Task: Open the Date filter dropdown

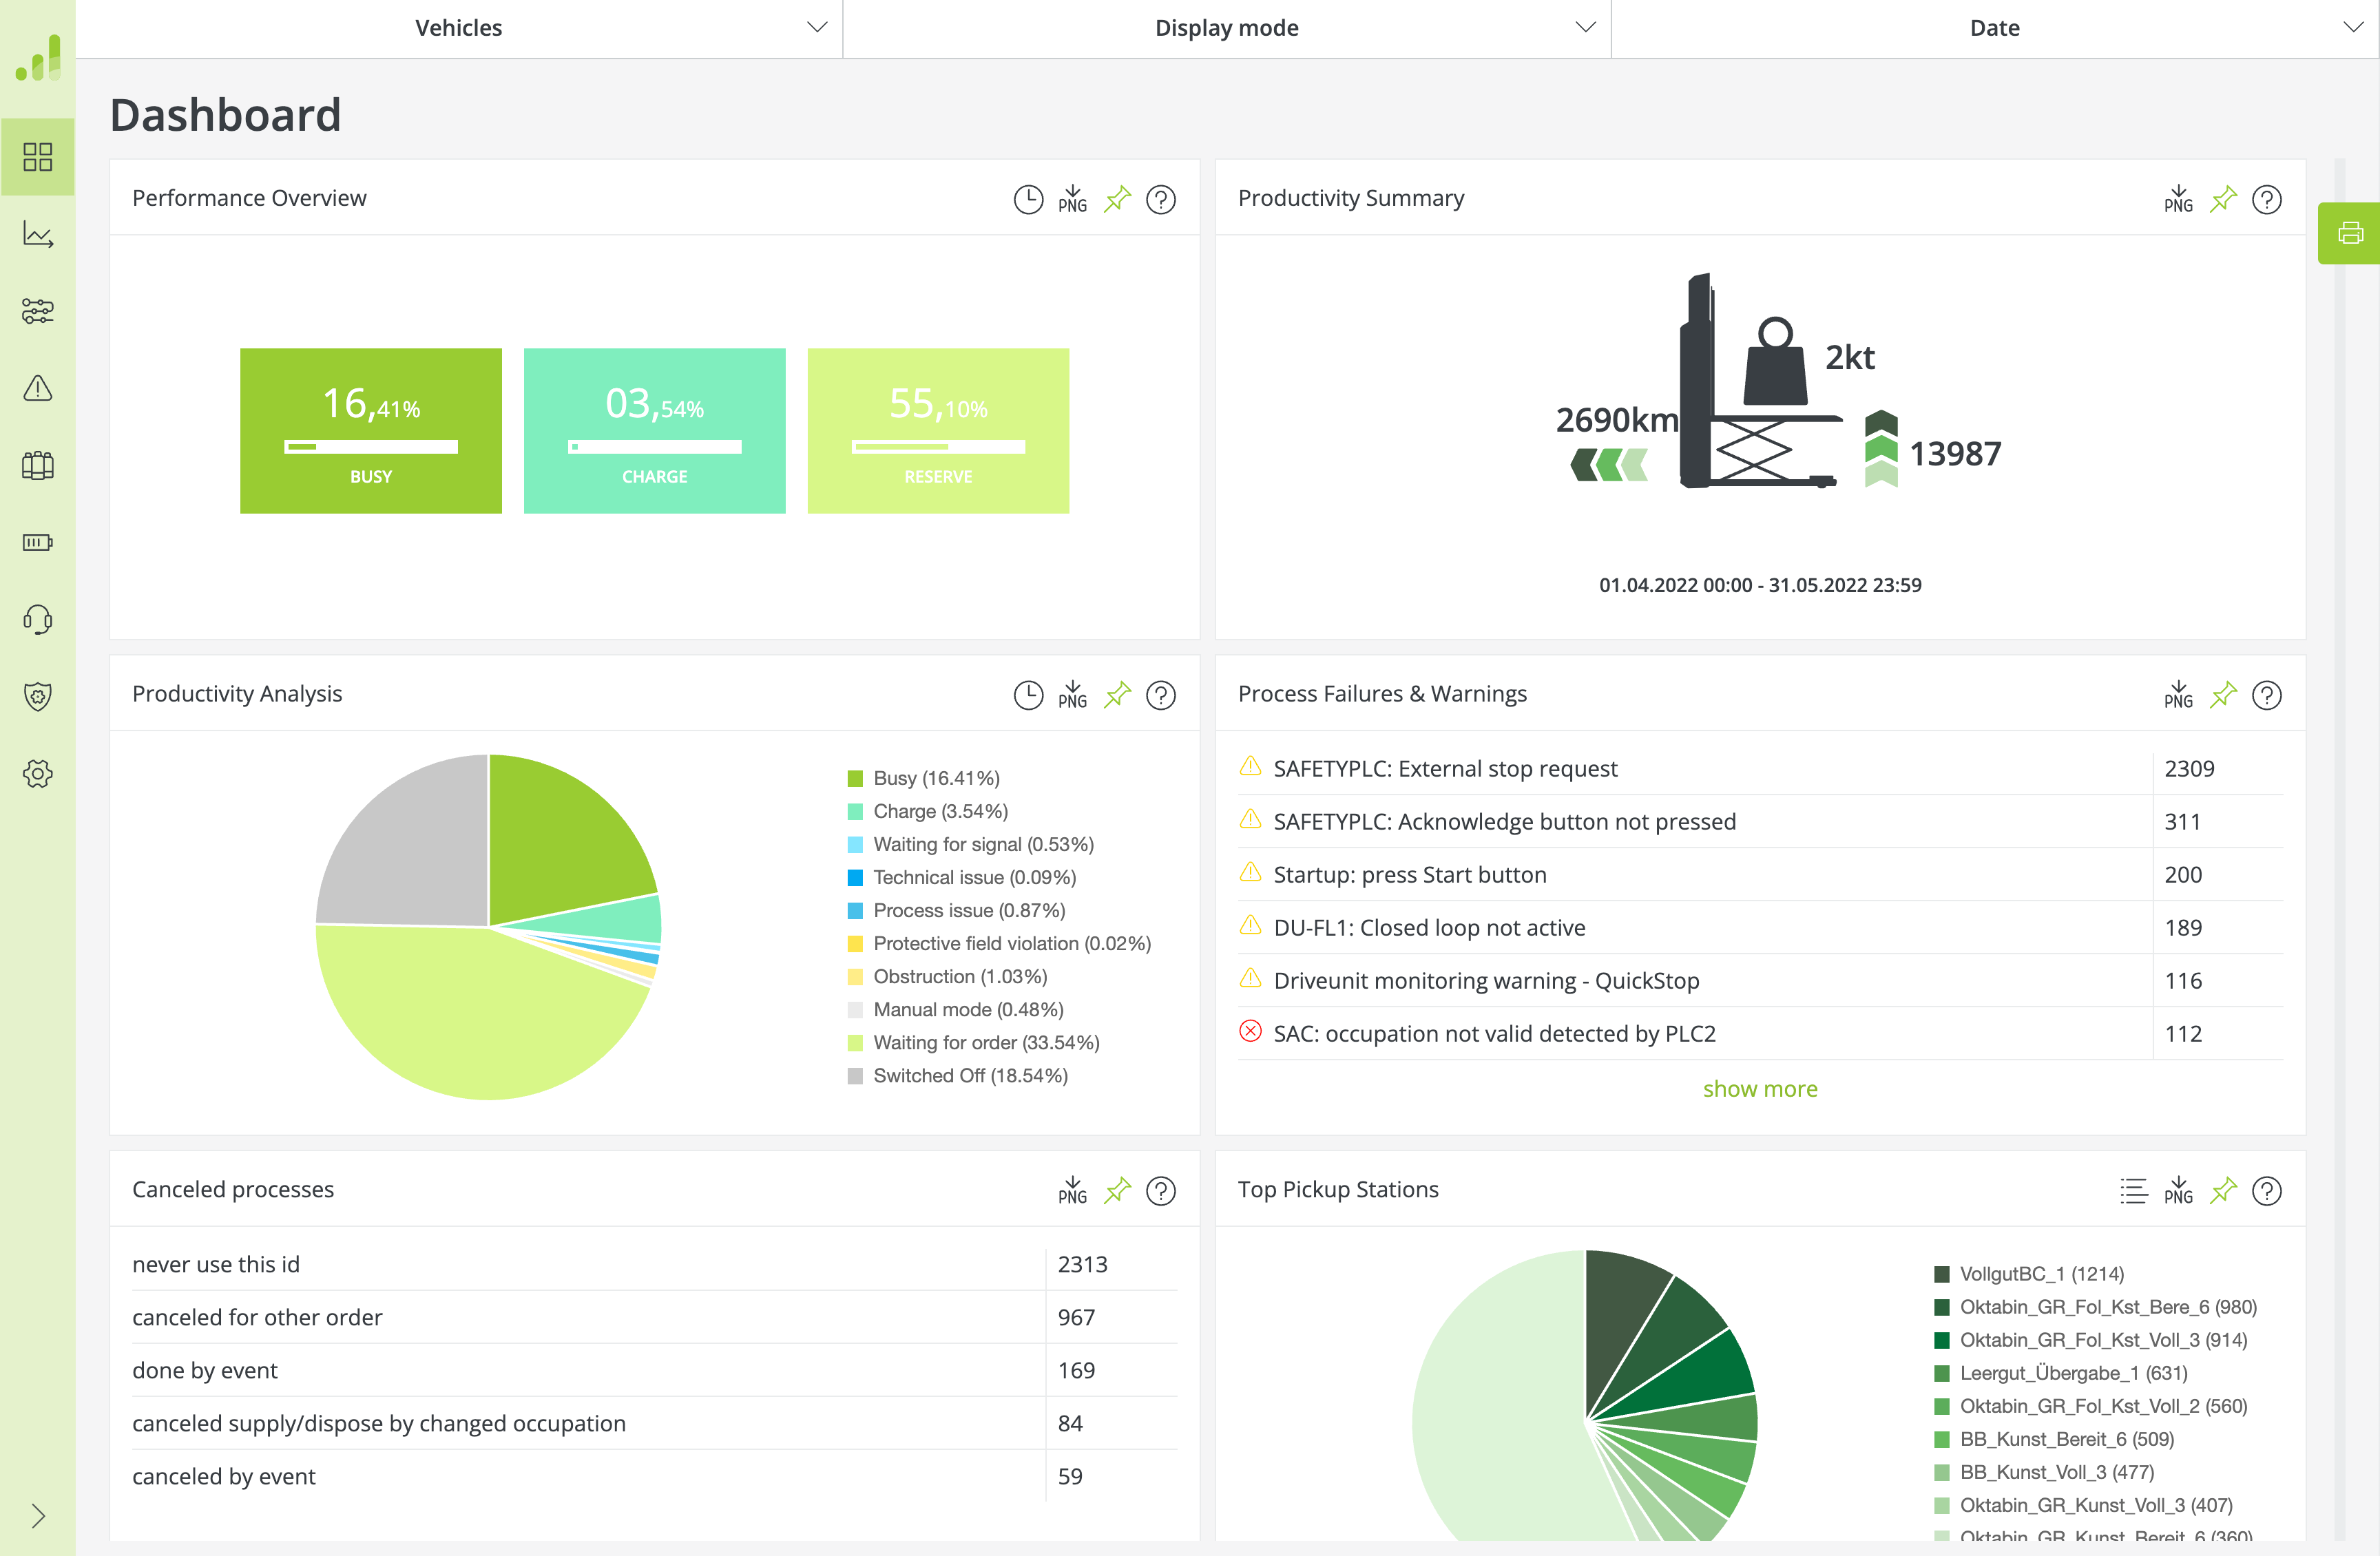Action: 1994,28
